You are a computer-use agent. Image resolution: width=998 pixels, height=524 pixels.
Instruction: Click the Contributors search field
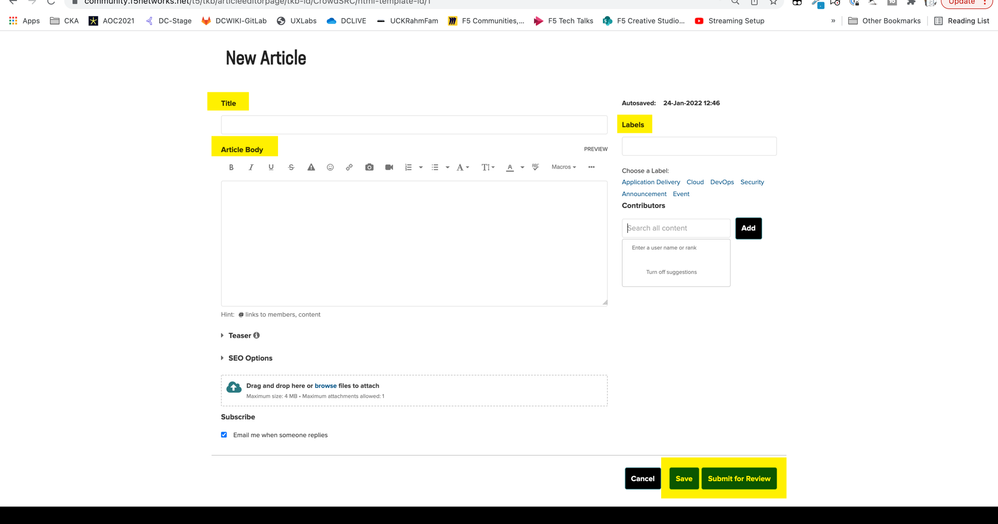pos(676,228)
